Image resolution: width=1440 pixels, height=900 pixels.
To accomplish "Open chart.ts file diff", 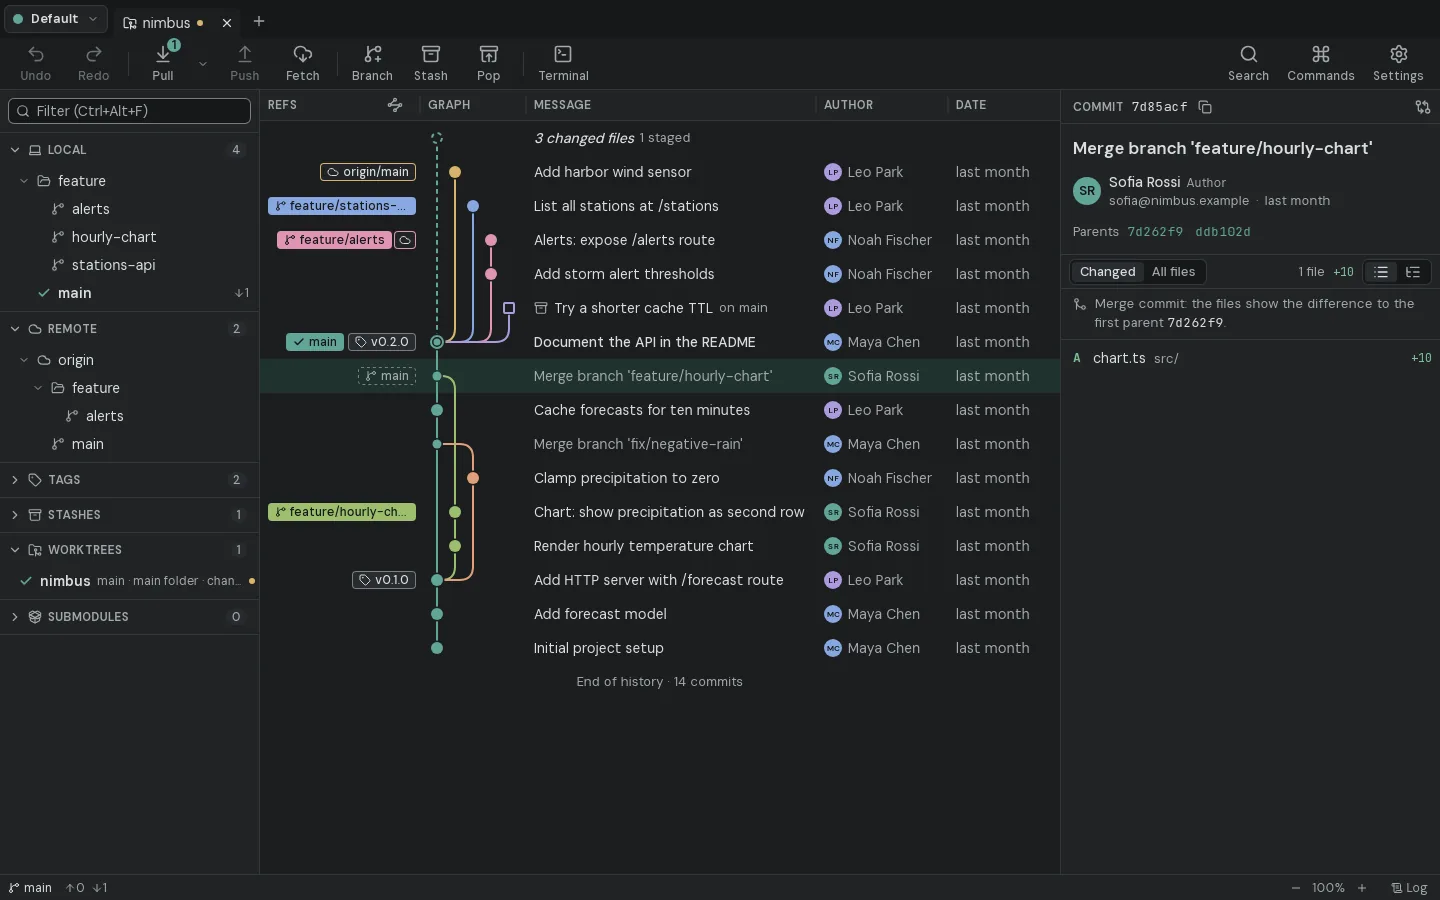I will (1250, 358).
